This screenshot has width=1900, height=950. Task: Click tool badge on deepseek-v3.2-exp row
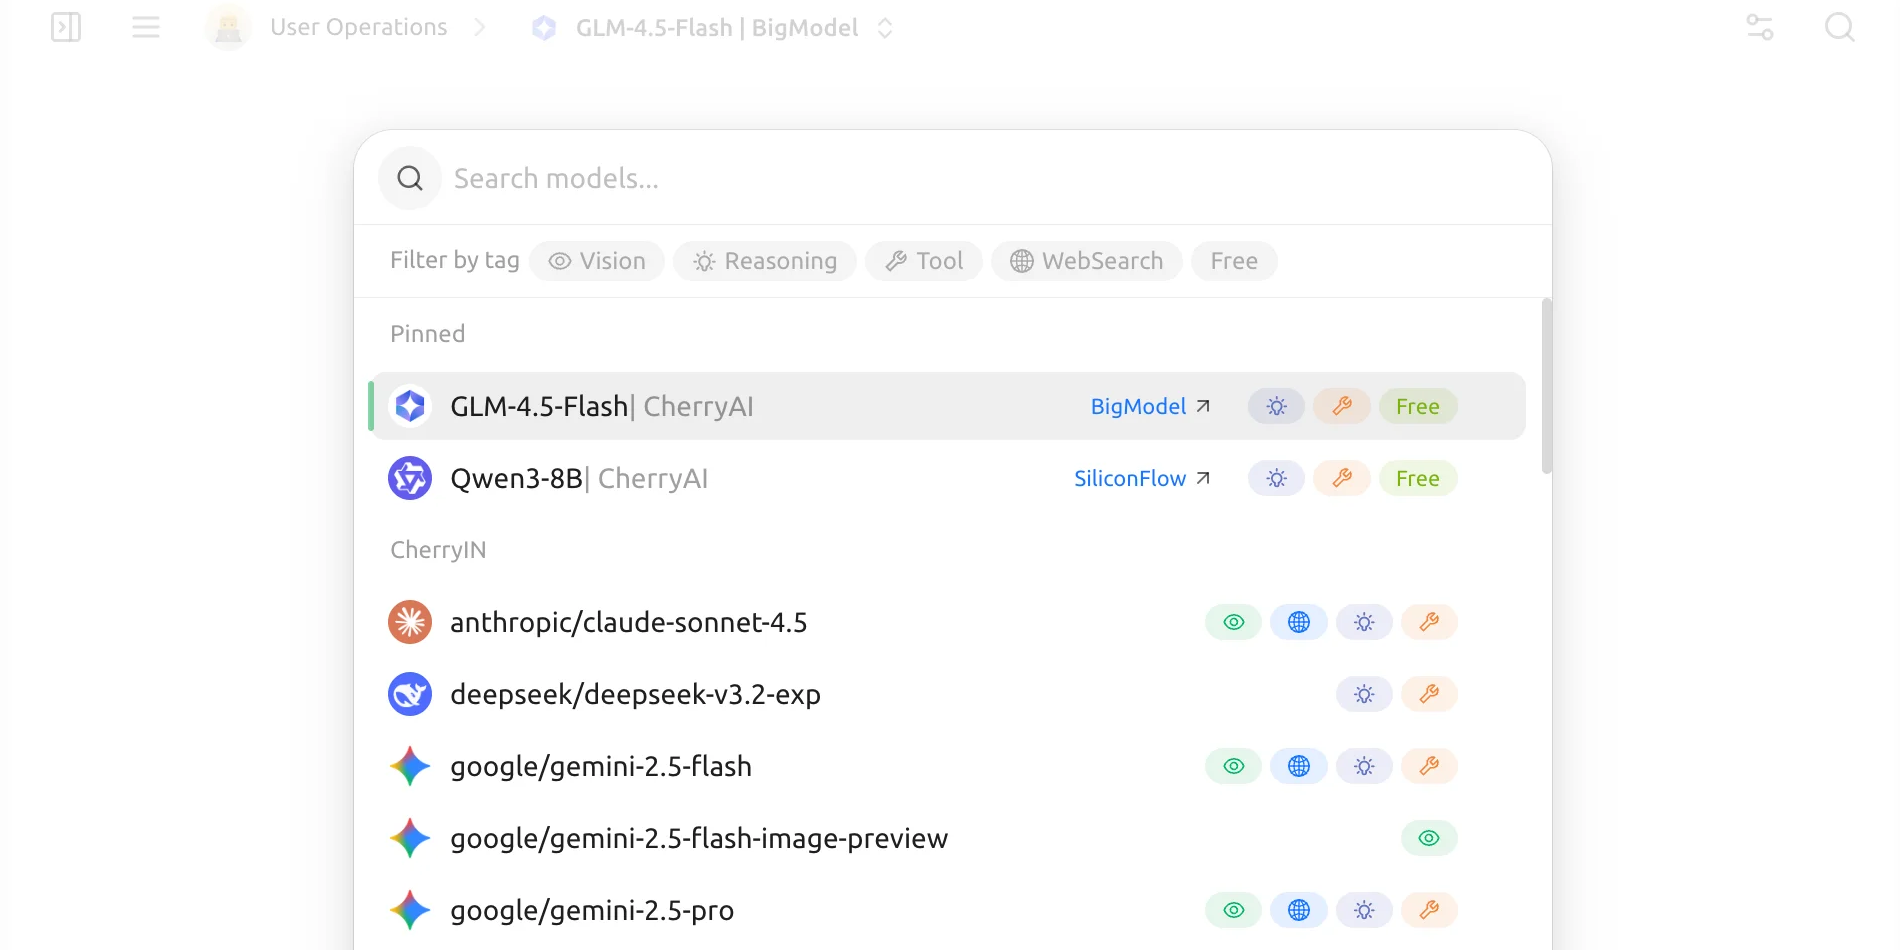[x=1429, y=694]
